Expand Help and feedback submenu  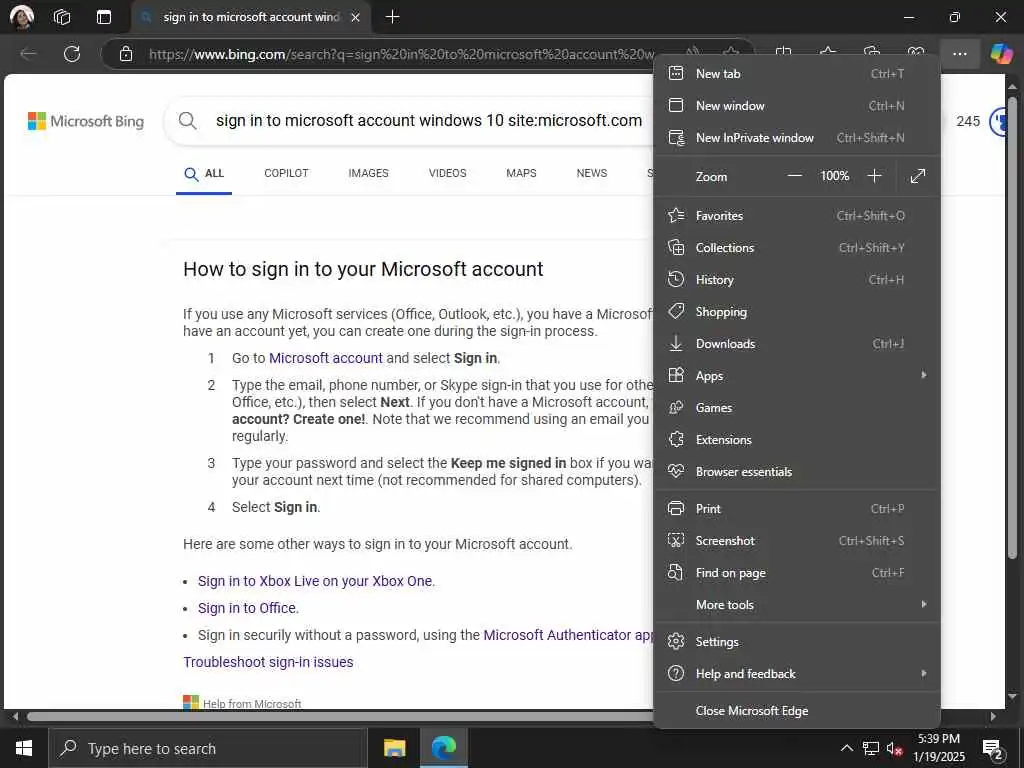click(x=797, y=674)
